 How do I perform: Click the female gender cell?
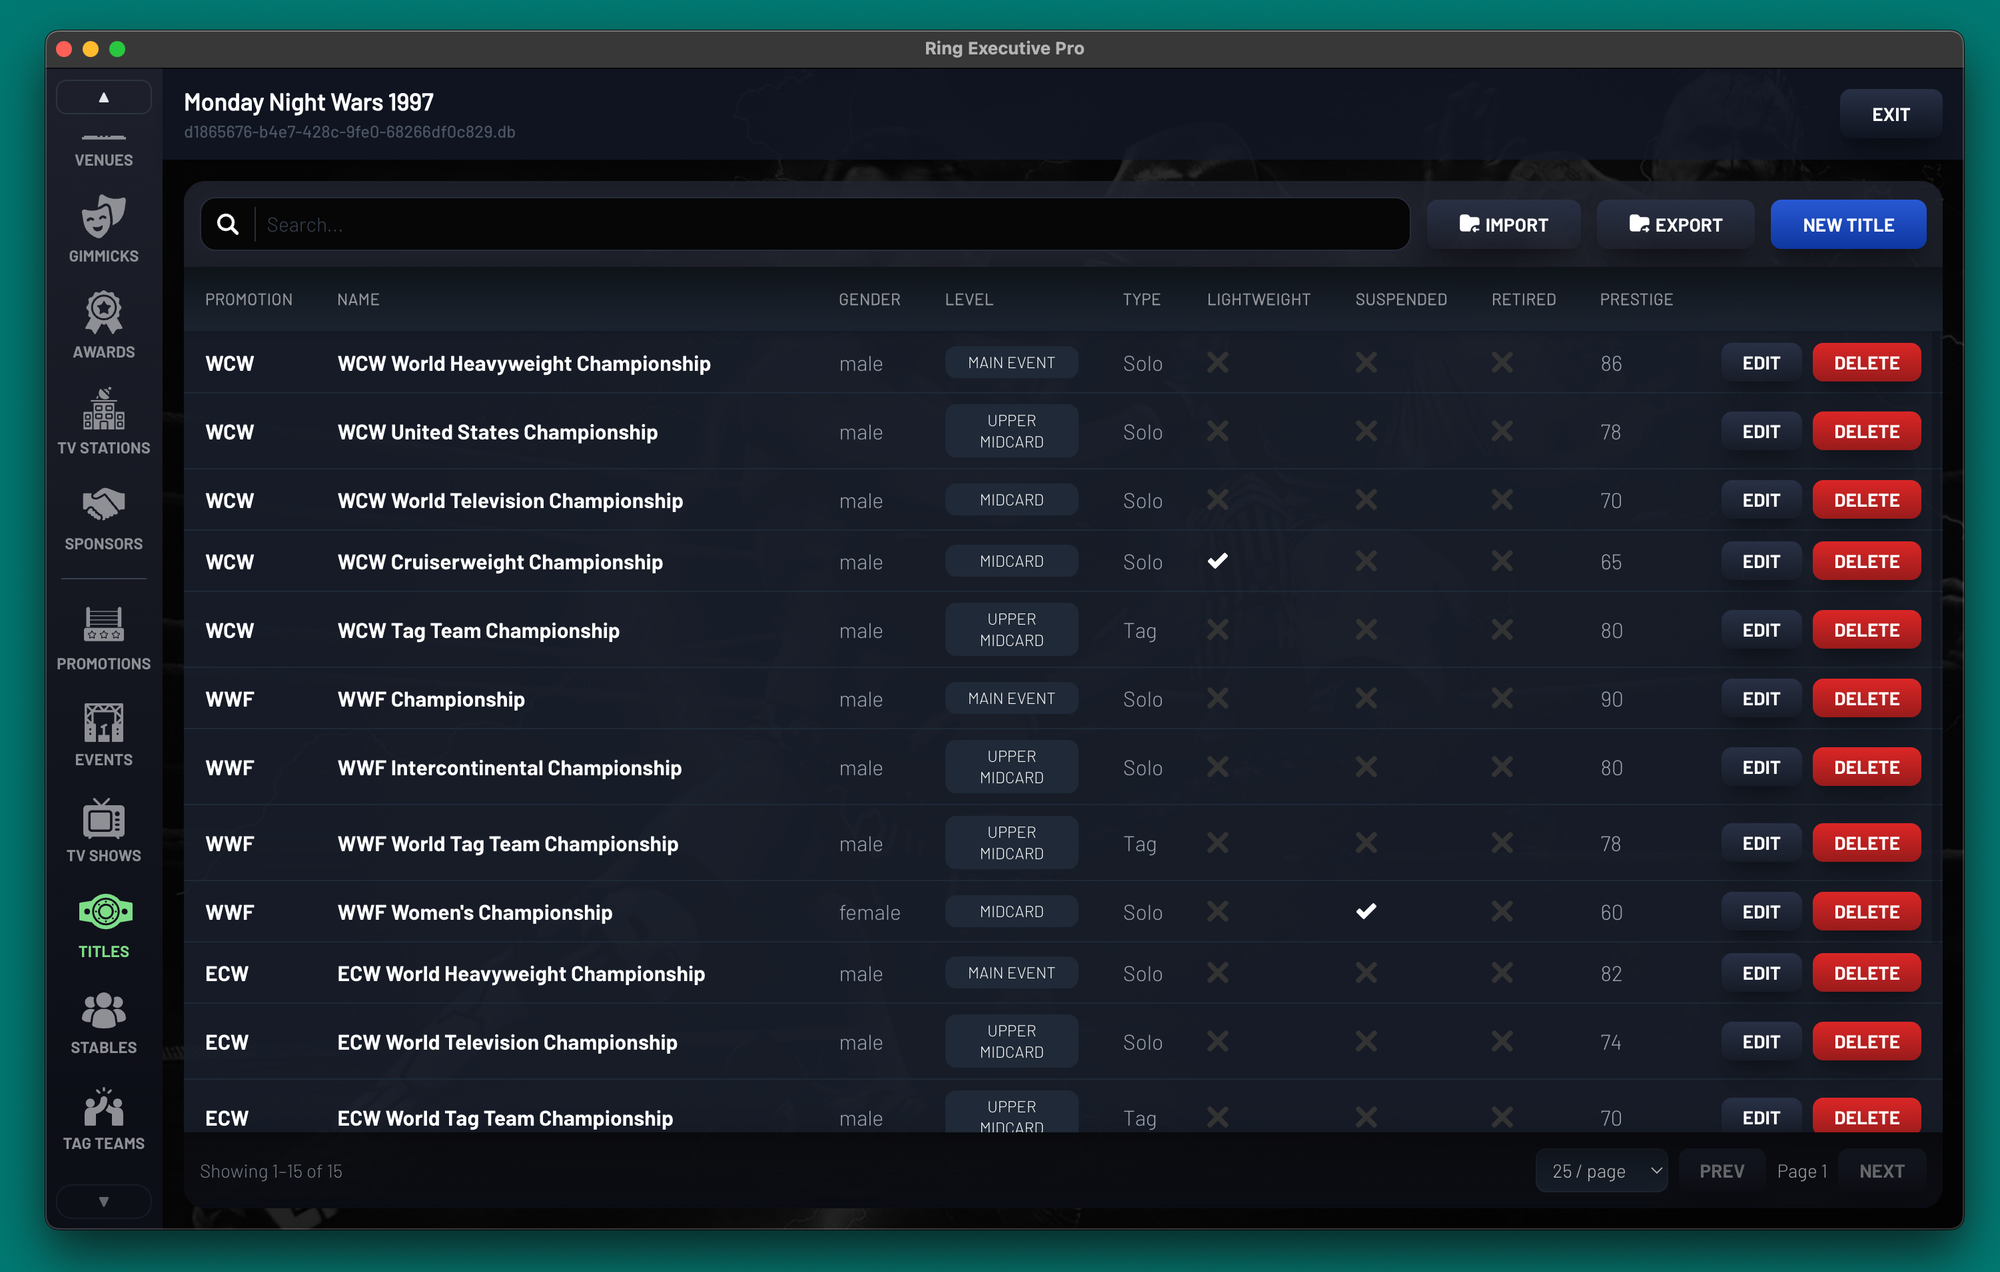869,912
